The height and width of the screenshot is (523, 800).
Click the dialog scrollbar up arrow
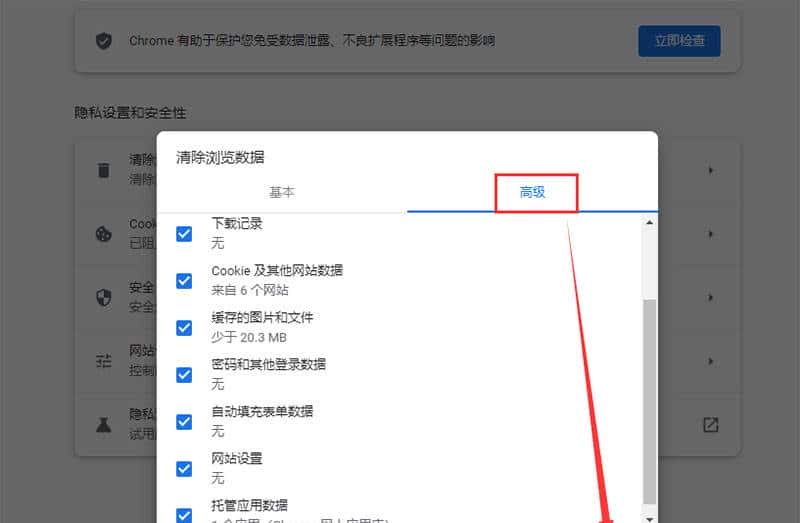point(649,222)
